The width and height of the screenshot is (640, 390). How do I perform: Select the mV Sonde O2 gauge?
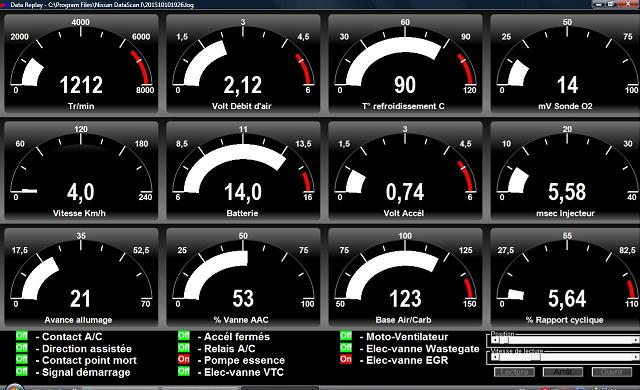tap(565, 64)
